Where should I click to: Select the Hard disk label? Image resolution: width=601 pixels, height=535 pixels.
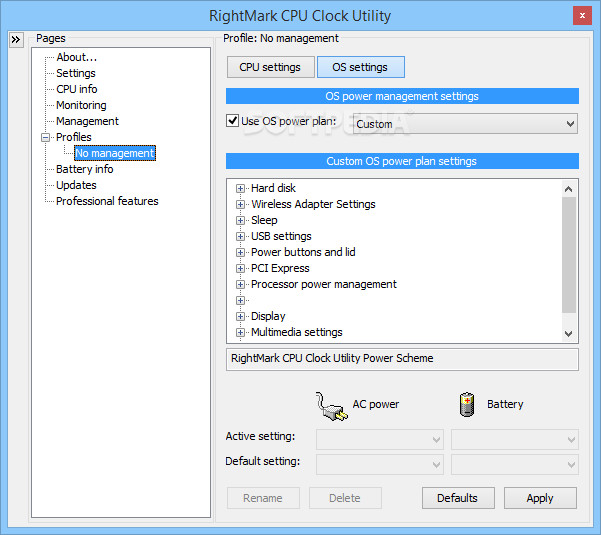tap(273, 188)
